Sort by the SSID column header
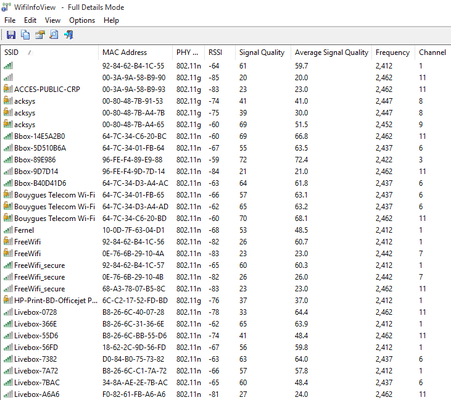The width and height of the screenshot is (451, 400). [x=50, y=52]
